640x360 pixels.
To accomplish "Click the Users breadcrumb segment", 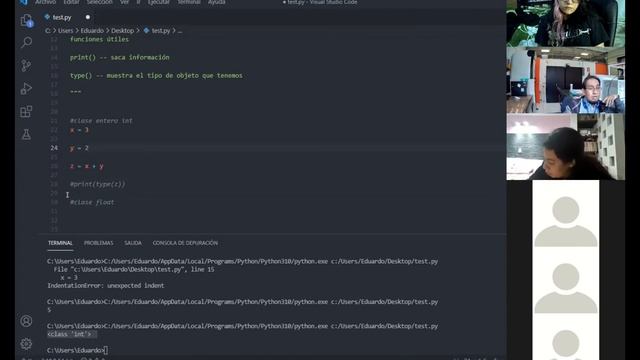I will [x=65, y=31].
